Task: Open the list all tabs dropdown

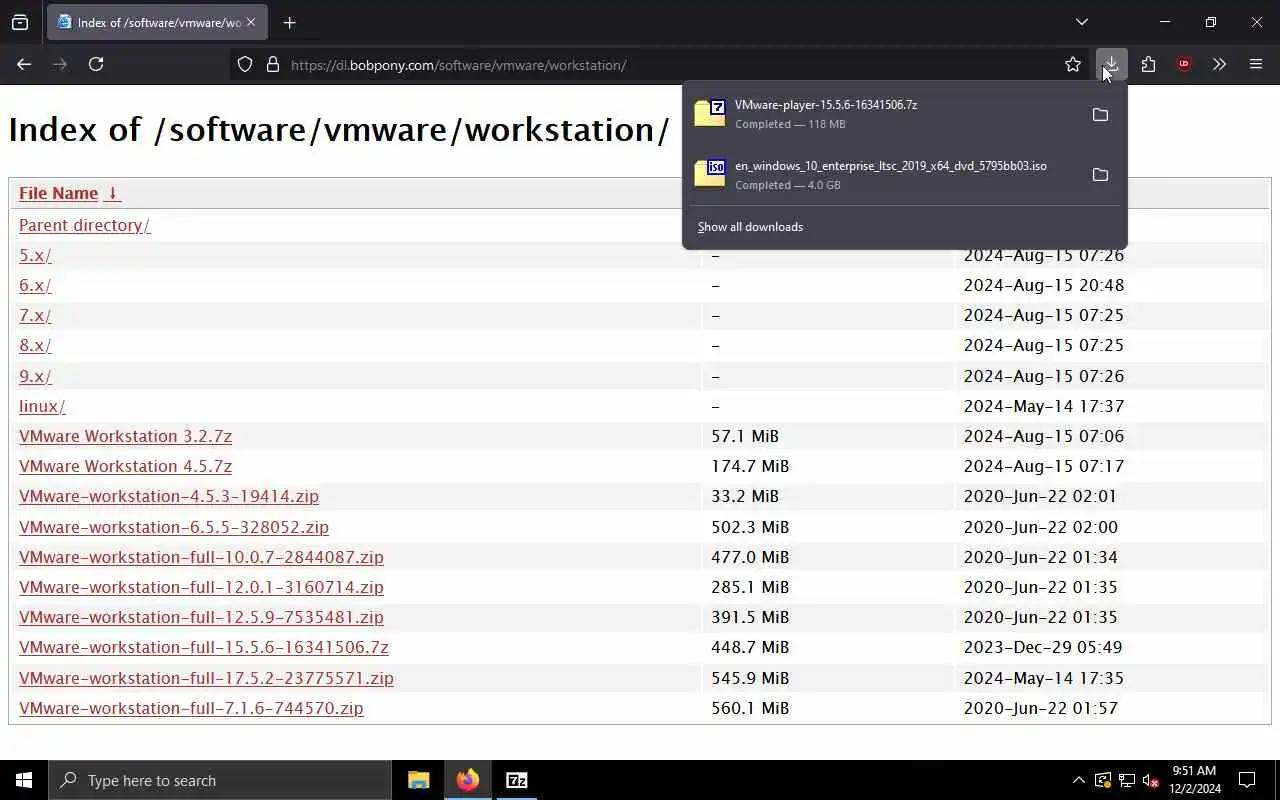Action: (x=1081, y=22)
